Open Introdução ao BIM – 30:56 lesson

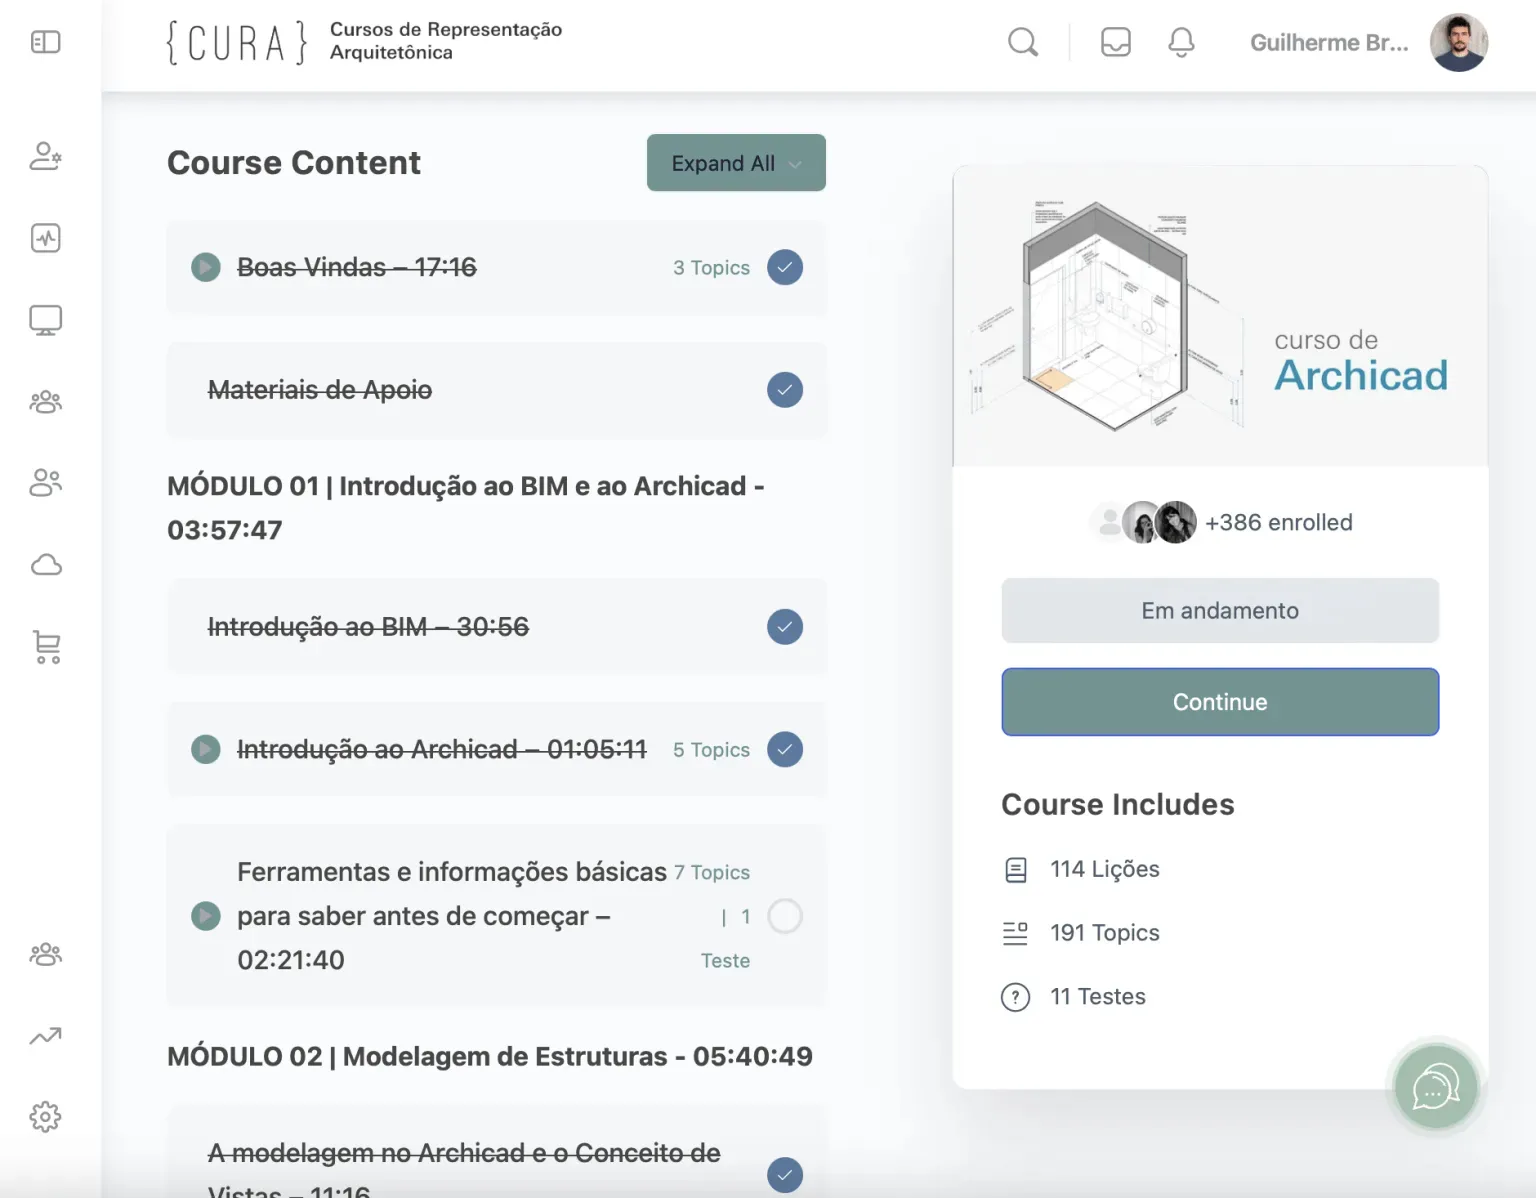coord(368,627)
